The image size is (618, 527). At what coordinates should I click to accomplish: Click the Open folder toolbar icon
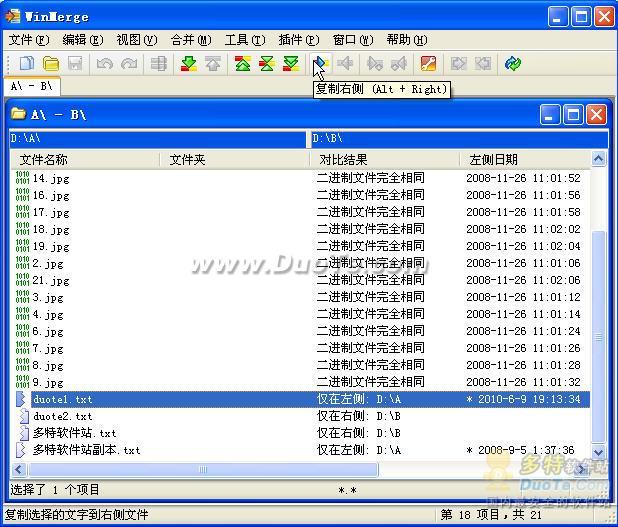(x=51, y=63)
